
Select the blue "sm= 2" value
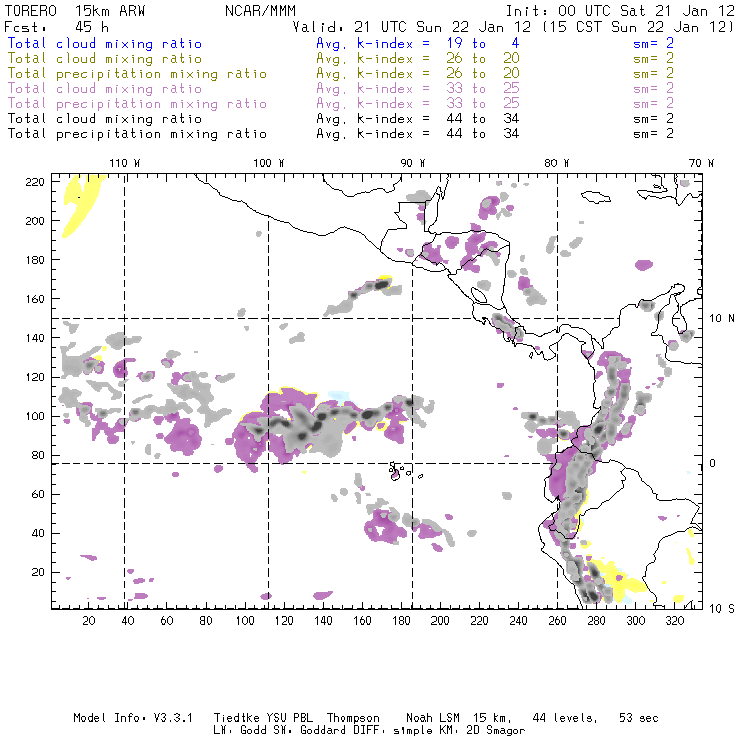[653, 43]
